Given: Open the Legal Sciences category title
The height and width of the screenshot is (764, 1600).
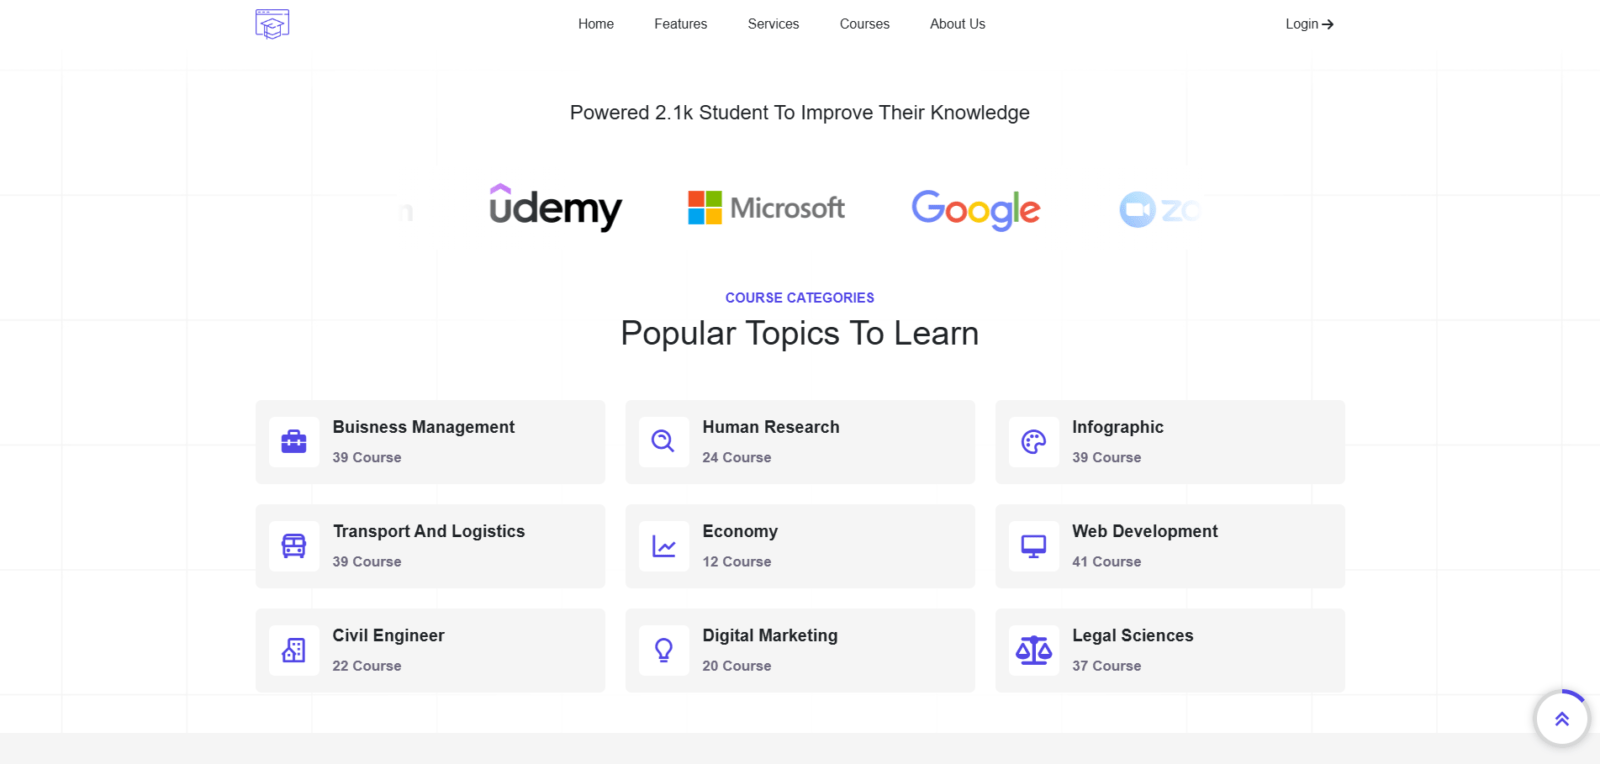Looking at the screenshot, I should click(1133, 636).
